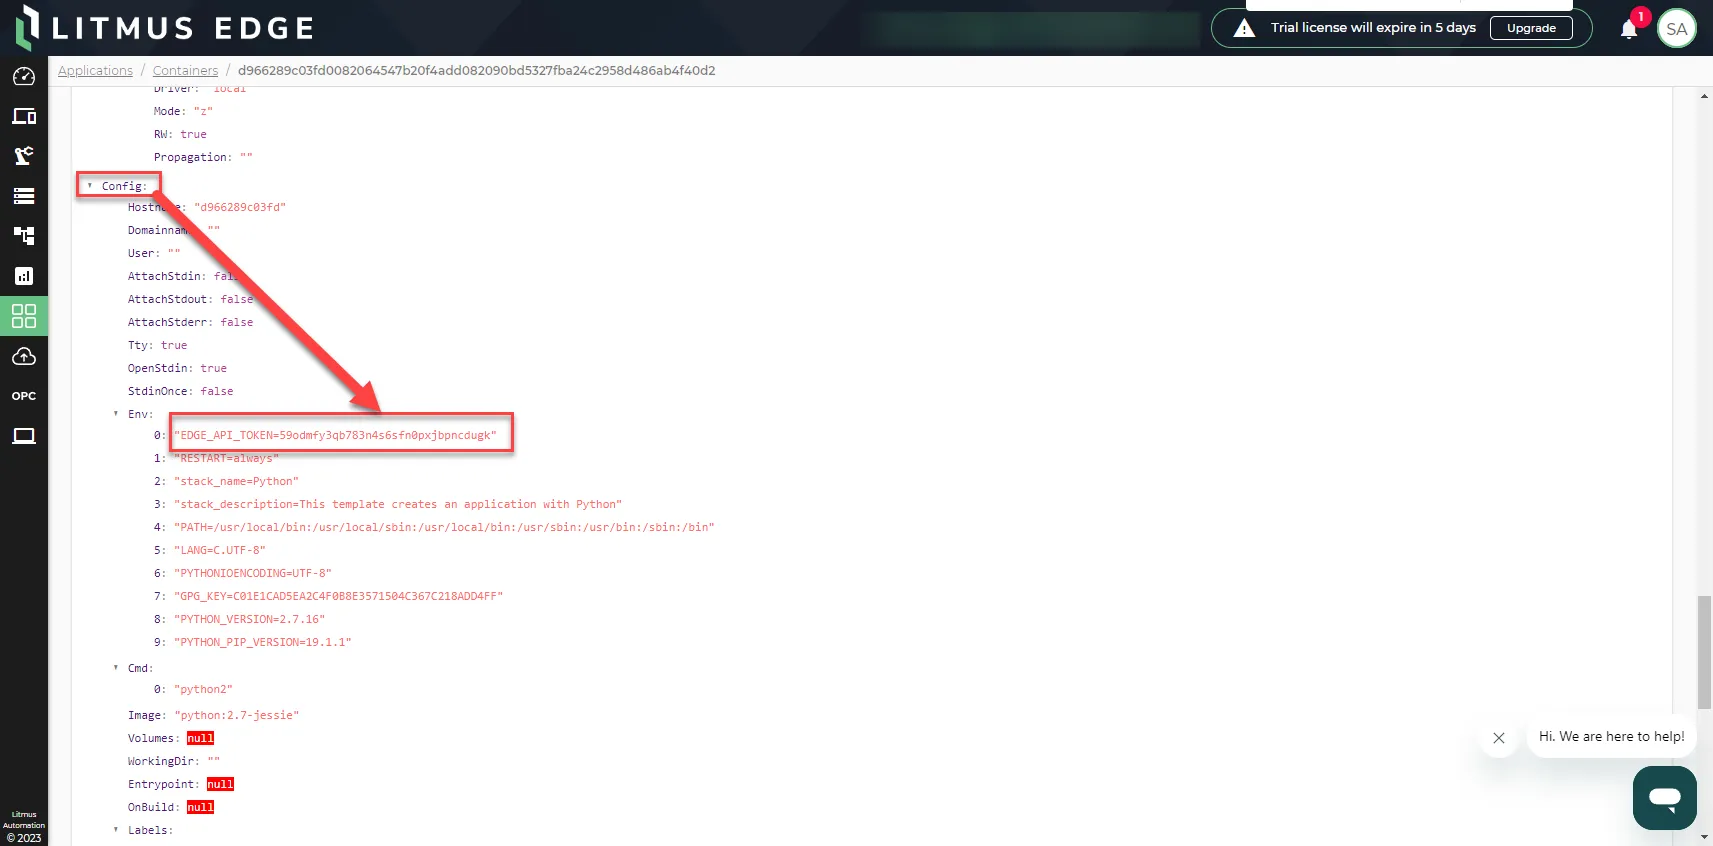Click the page vertical scrollbar thumb
Image resolution: width=1713 pixels, height=846 pixels.
(x=1704, y=652)
